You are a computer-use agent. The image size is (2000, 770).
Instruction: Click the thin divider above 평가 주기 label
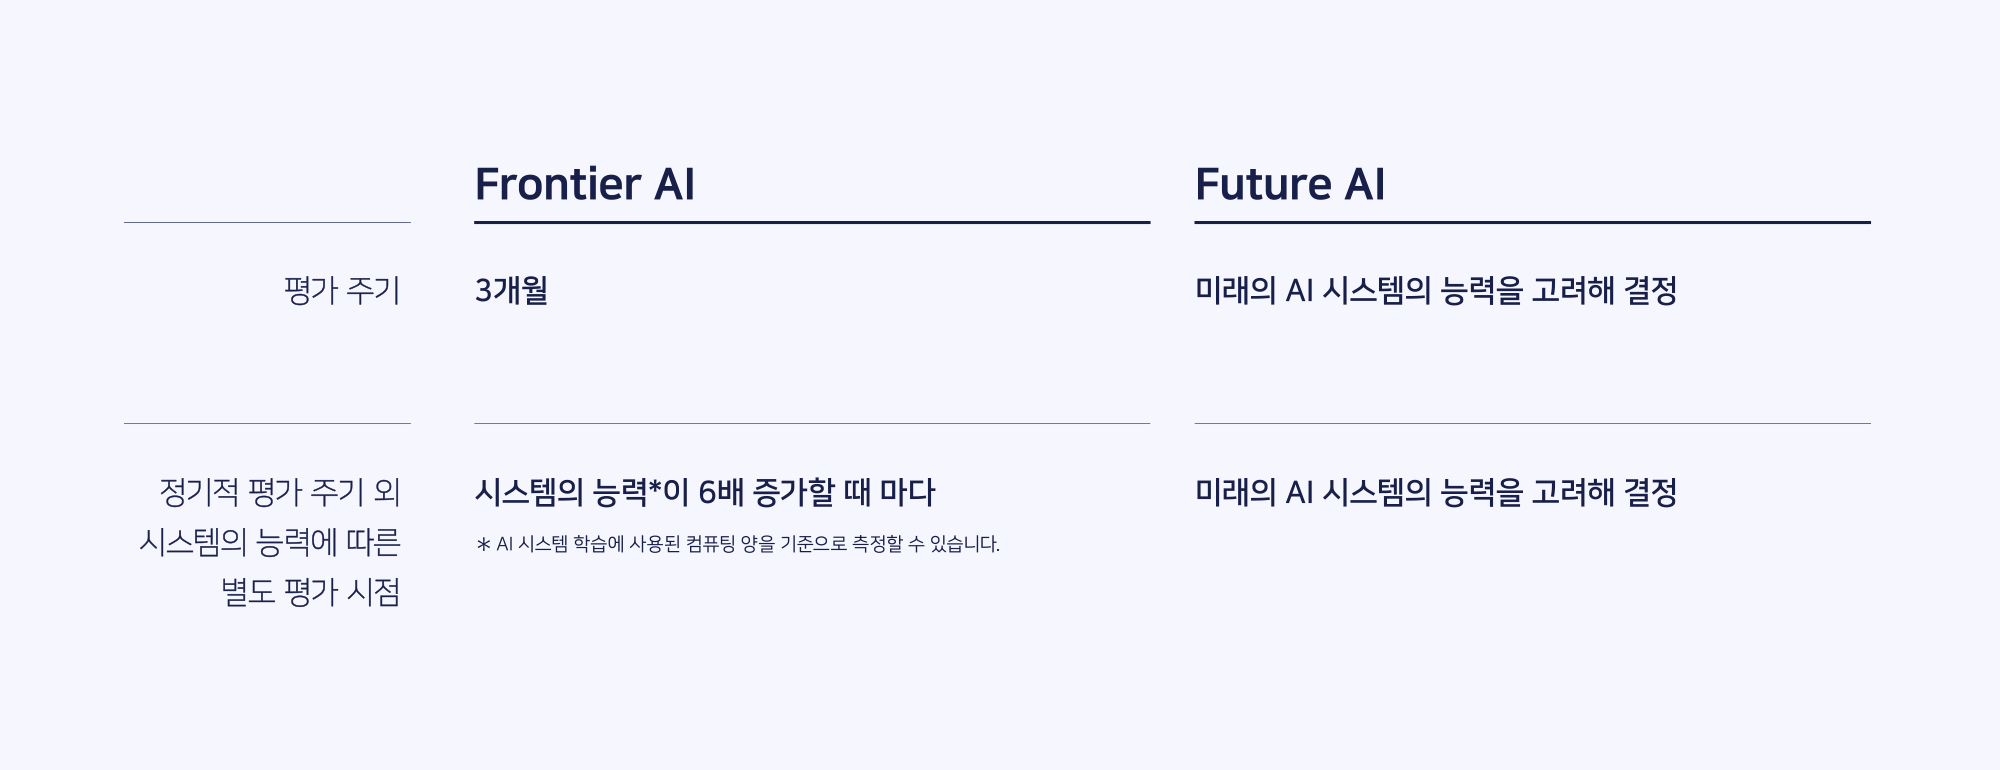[267, 222]
